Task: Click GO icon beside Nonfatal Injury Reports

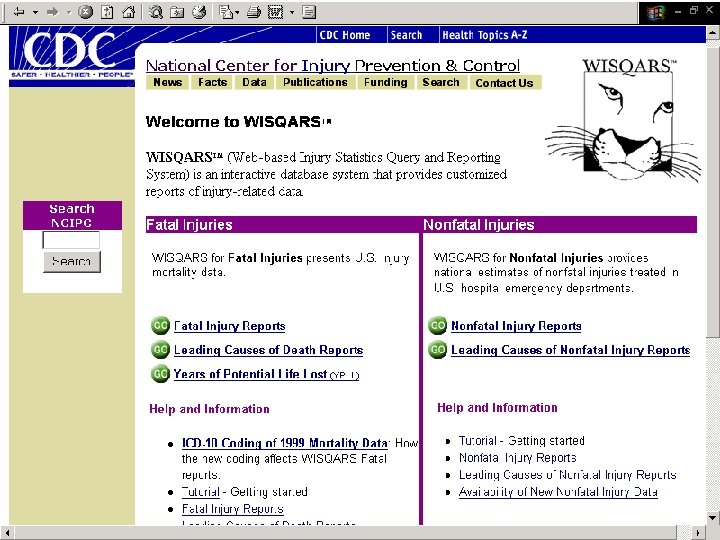Action: 438,326
